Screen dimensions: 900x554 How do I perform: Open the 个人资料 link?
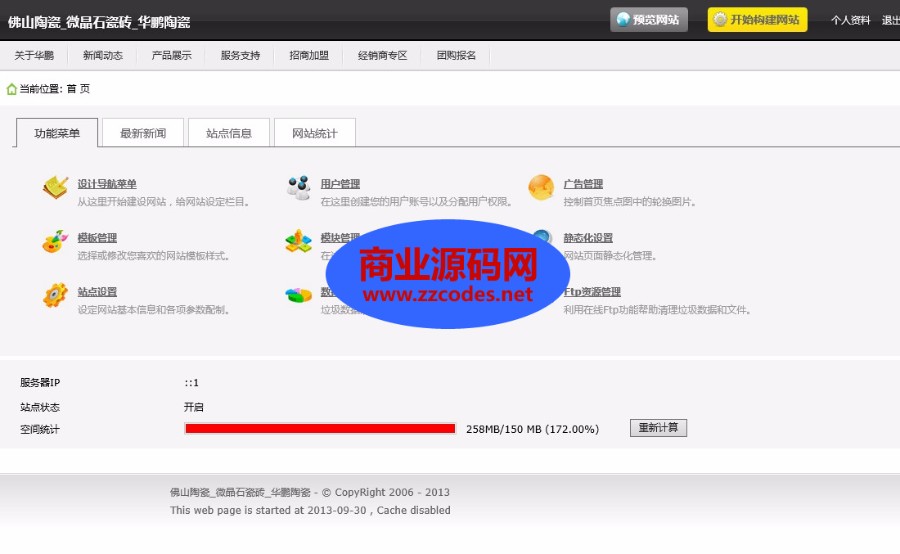pyautogui.click(x=851, y=20)
